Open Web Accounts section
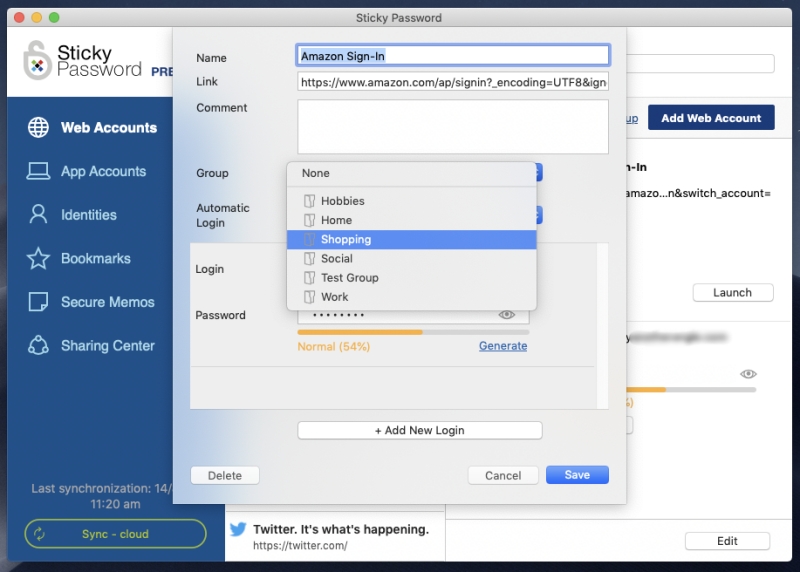Image resolution: width=800 pixels, height=572 pixels. [92, 127]
